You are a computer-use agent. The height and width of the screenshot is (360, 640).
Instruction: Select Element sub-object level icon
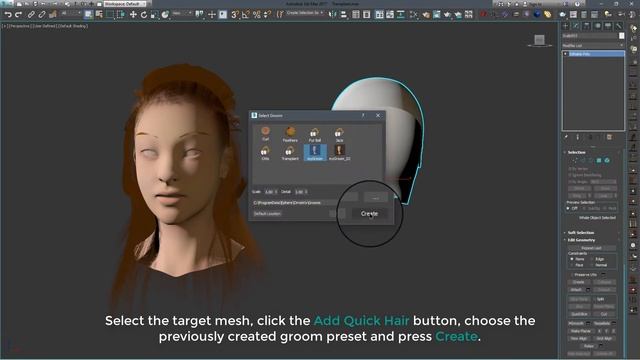[607, 160]
